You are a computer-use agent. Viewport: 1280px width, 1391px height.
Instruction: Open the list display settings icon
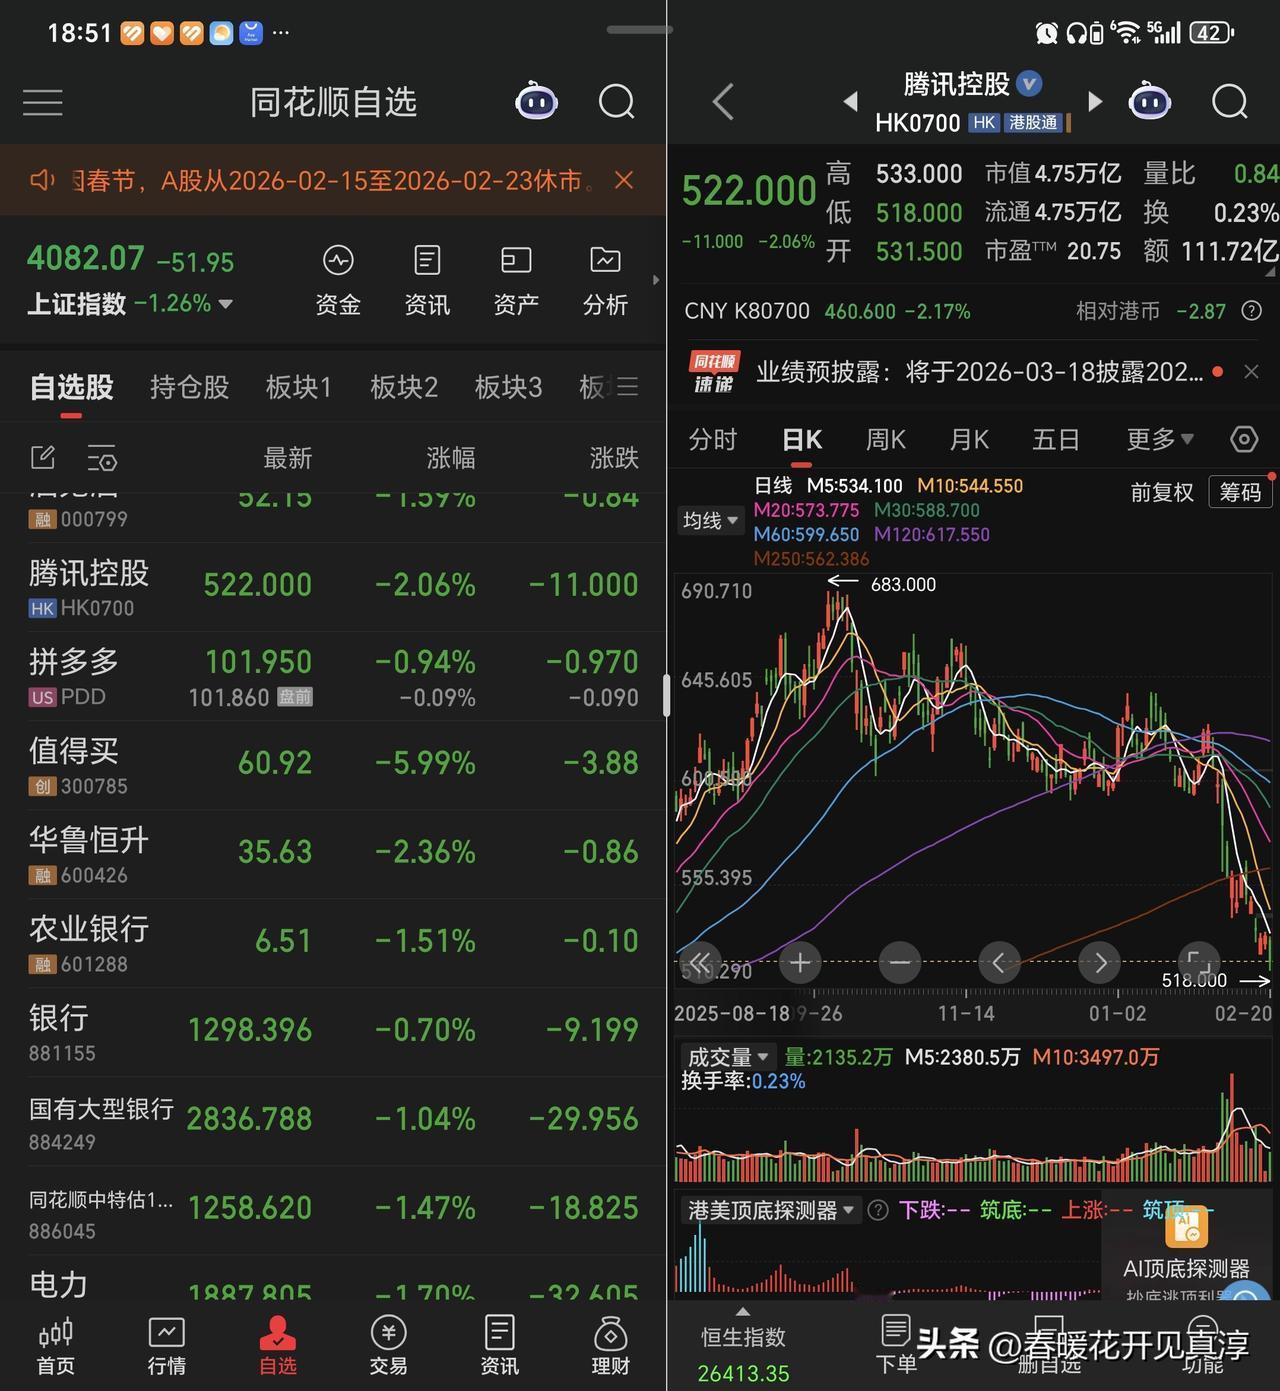click(102, 458)
